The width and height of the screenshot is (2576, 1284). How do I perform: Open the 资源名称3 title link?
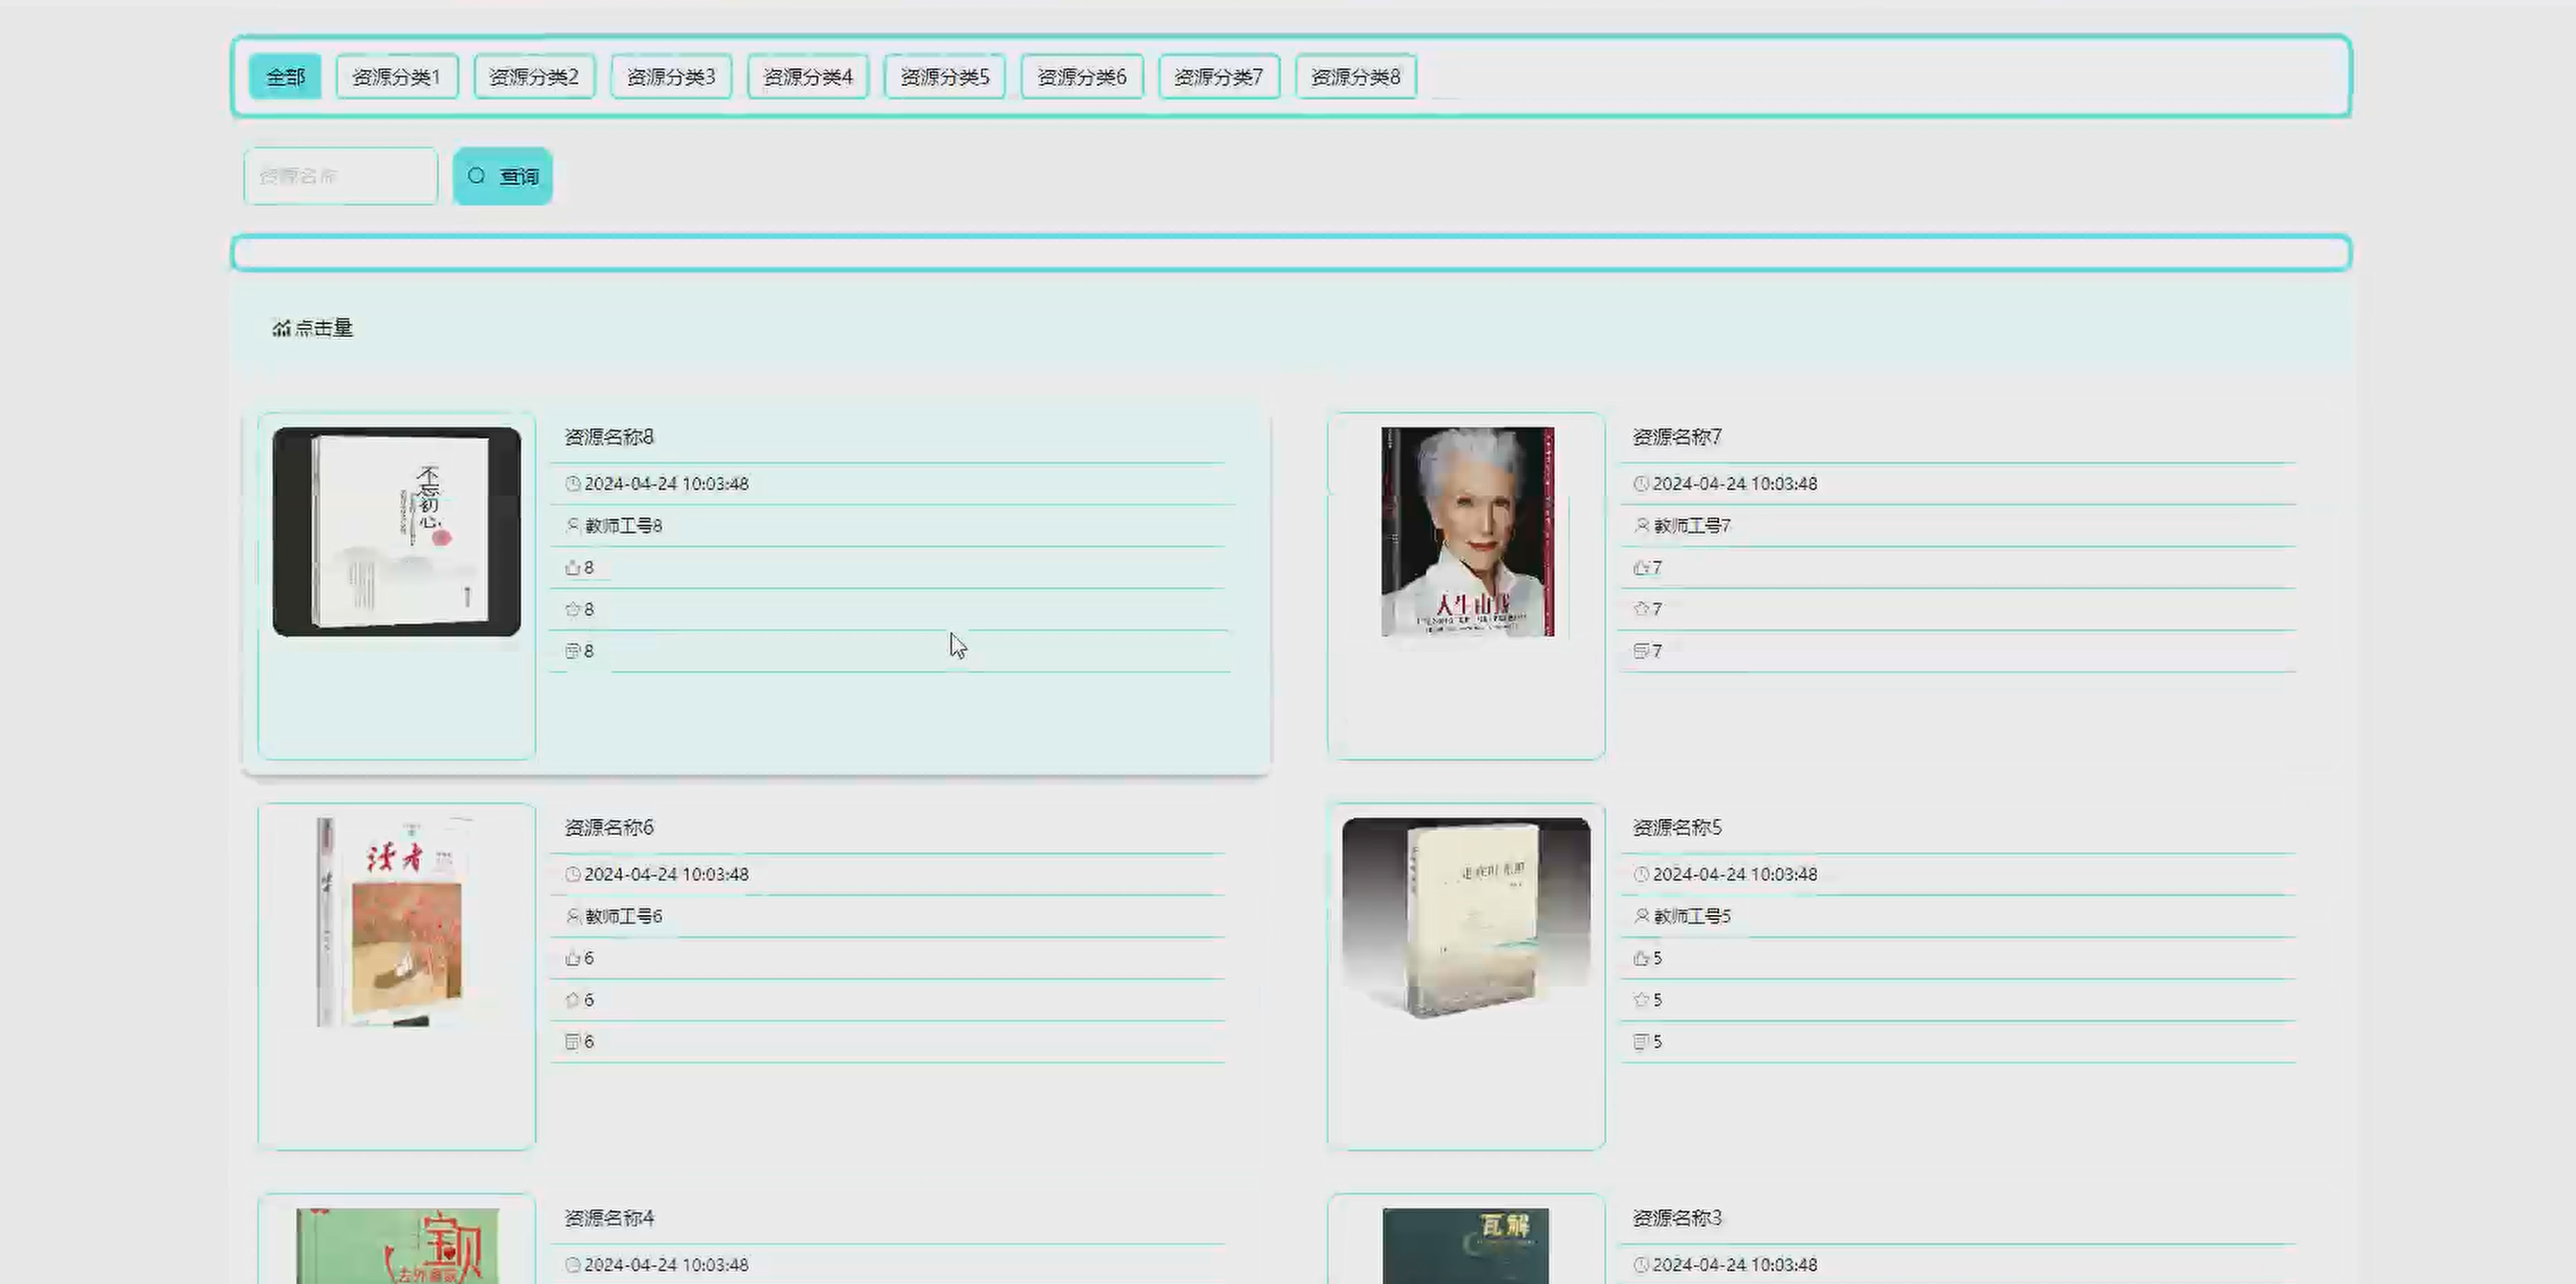pyautogui.click(x=1677, y=1218)
